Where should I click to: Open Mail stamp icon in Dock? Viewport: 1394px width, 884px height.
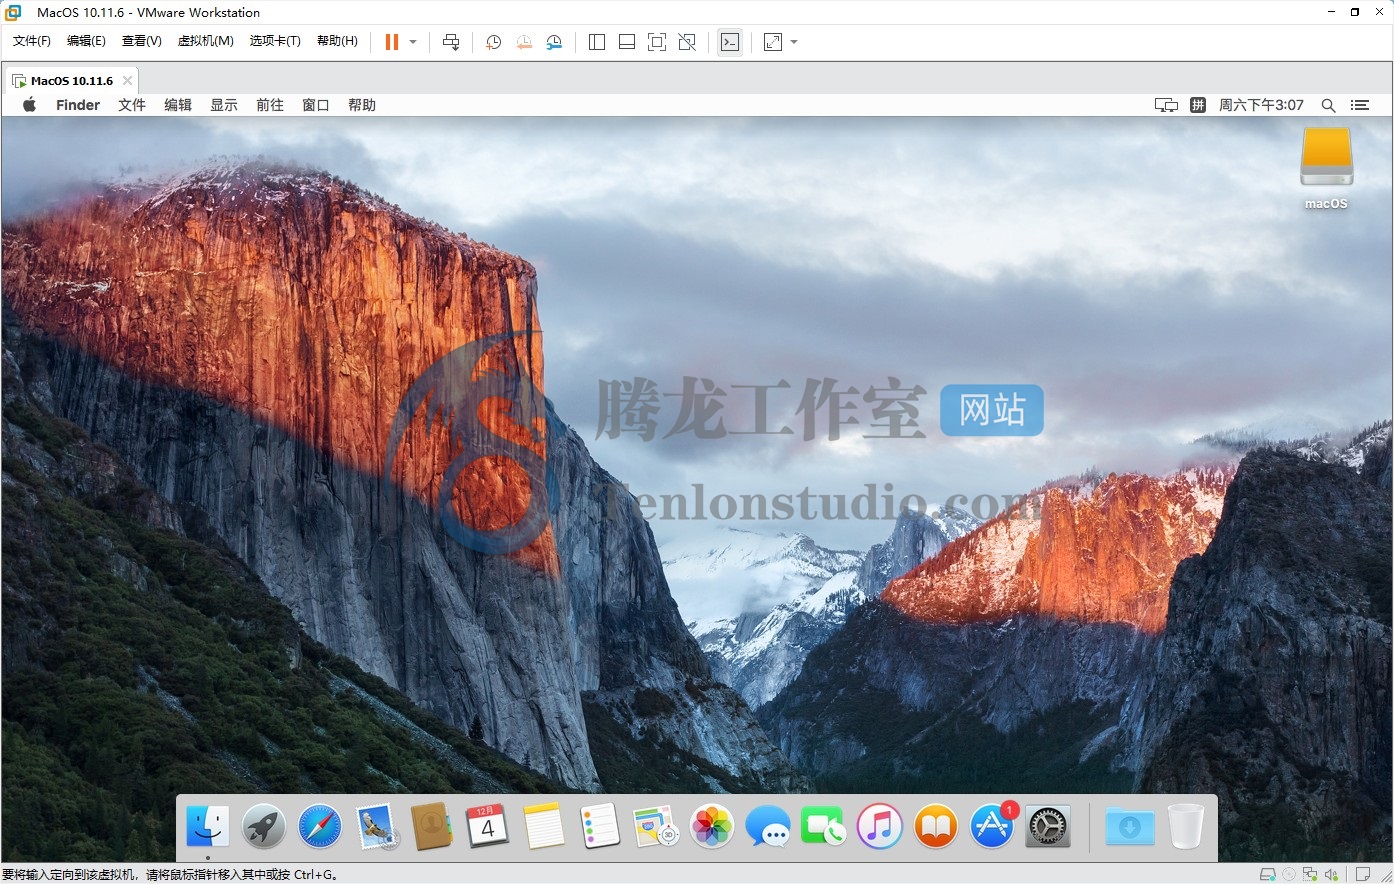coord(377,827)
